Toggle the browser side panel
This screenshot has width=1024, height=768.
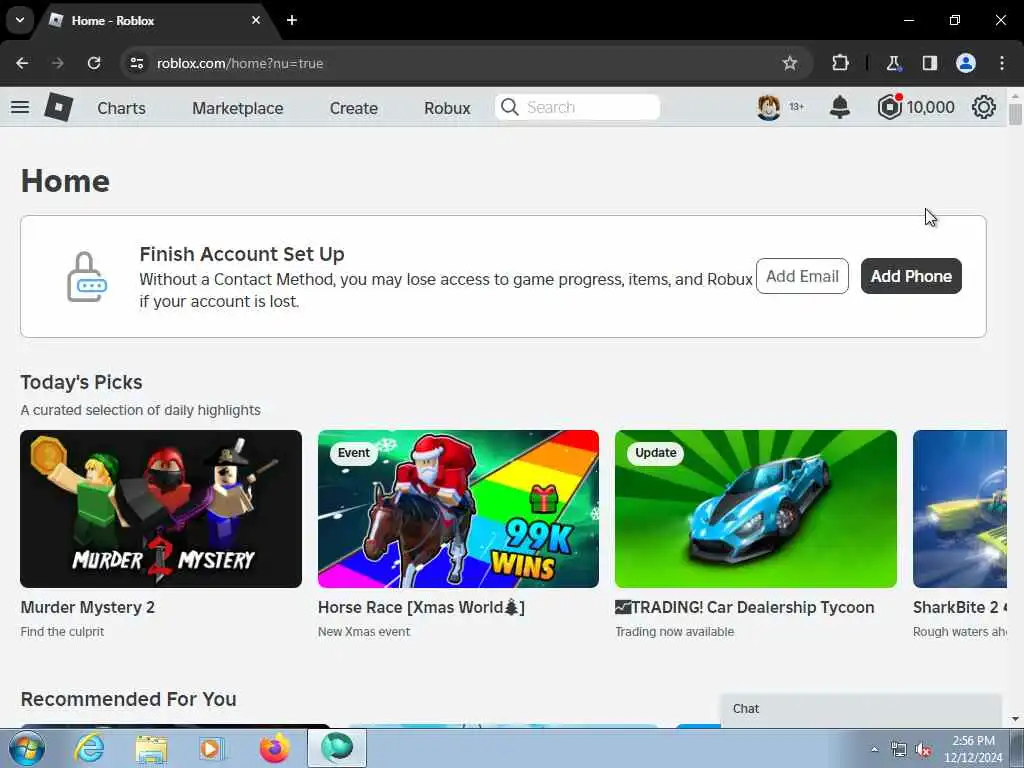click(929, 63)
